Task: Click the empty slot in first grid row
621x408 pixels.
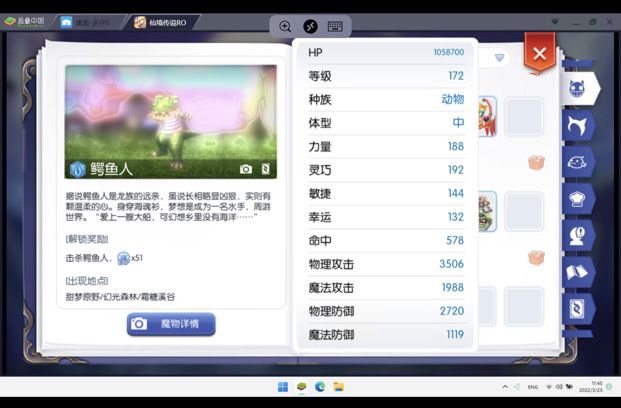Action: (x=524, y=116)
